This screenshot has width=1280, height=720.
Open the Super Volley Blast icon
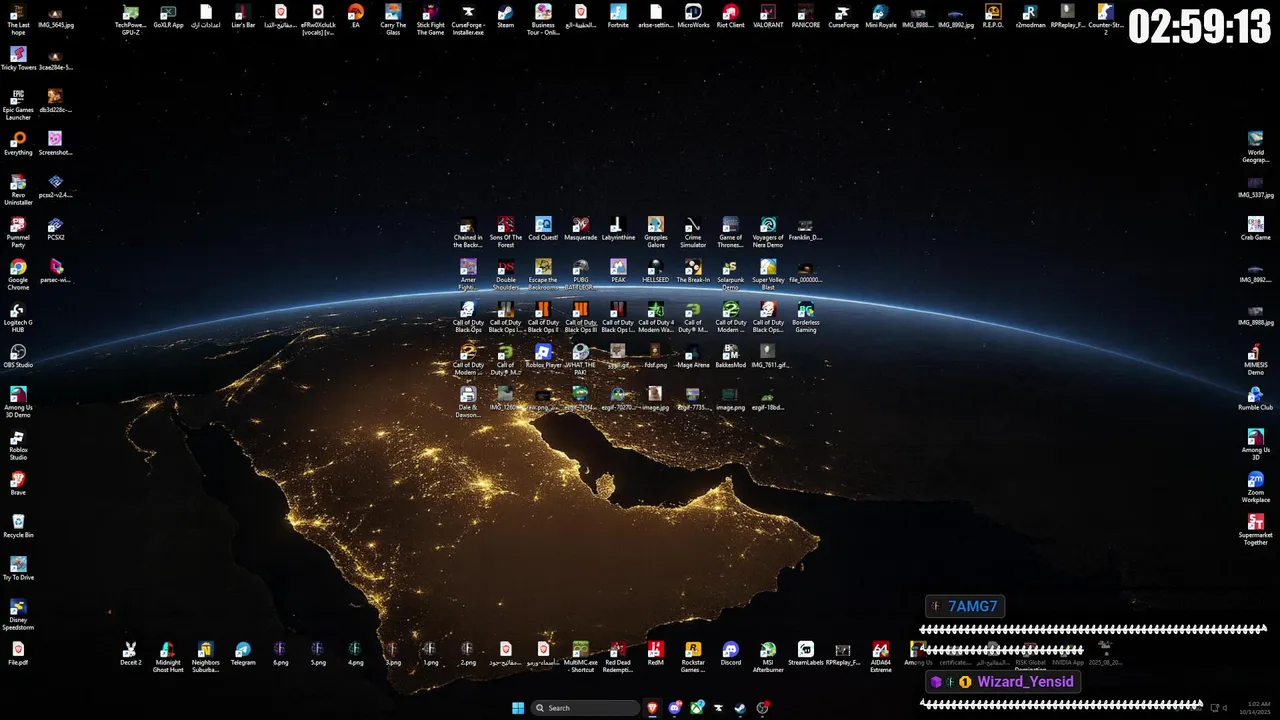(x=768, y=275)
